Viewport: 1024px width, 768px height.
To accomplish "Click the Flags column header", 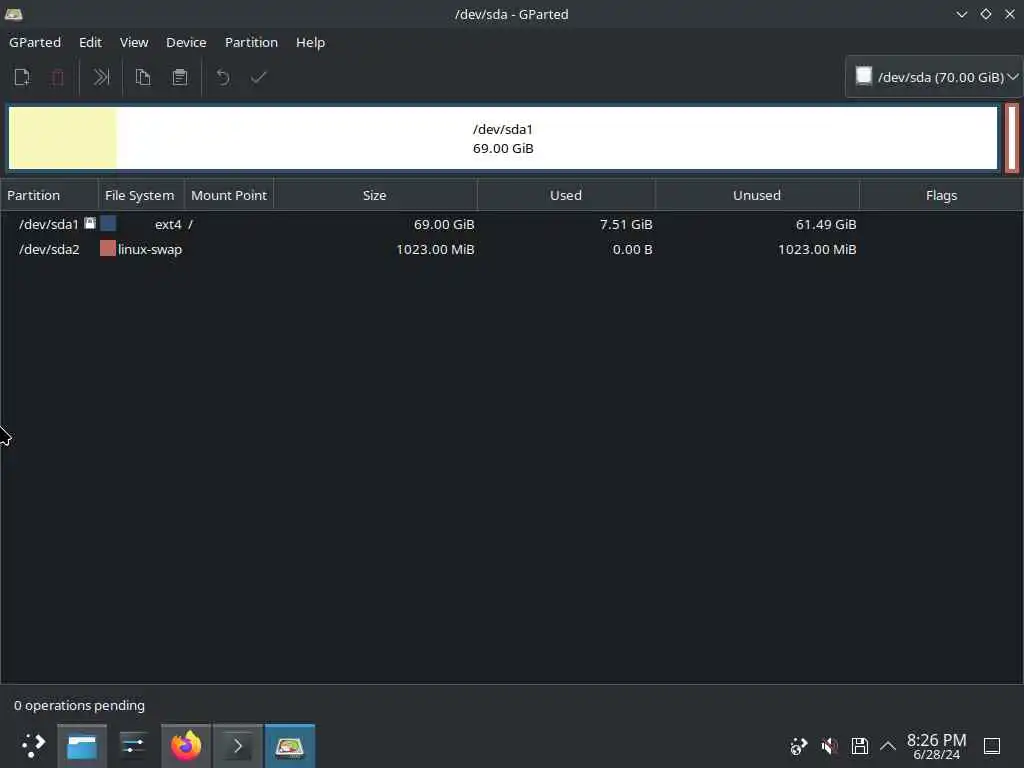I will click(x=941, y=195).
